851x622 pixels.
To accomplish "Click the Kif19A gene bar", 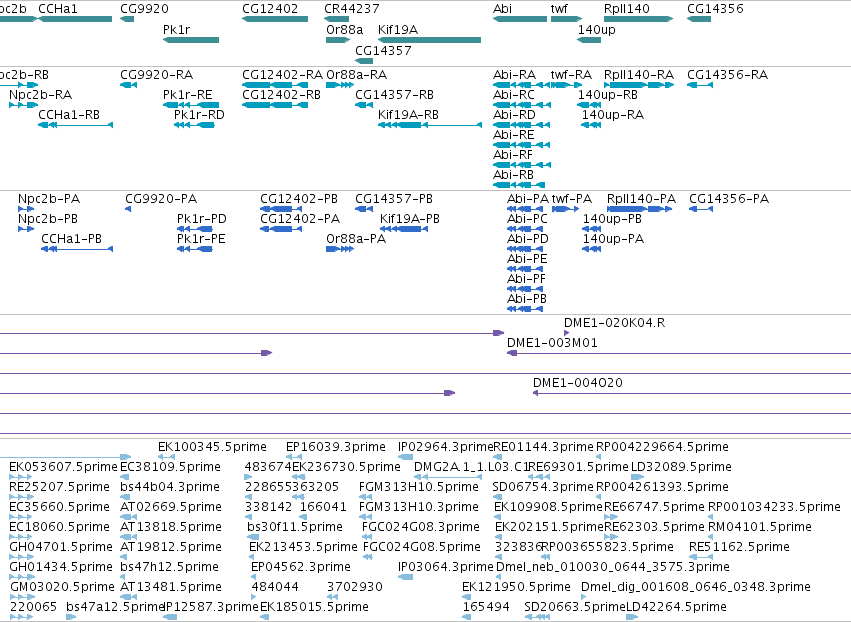I will (429, 40).
